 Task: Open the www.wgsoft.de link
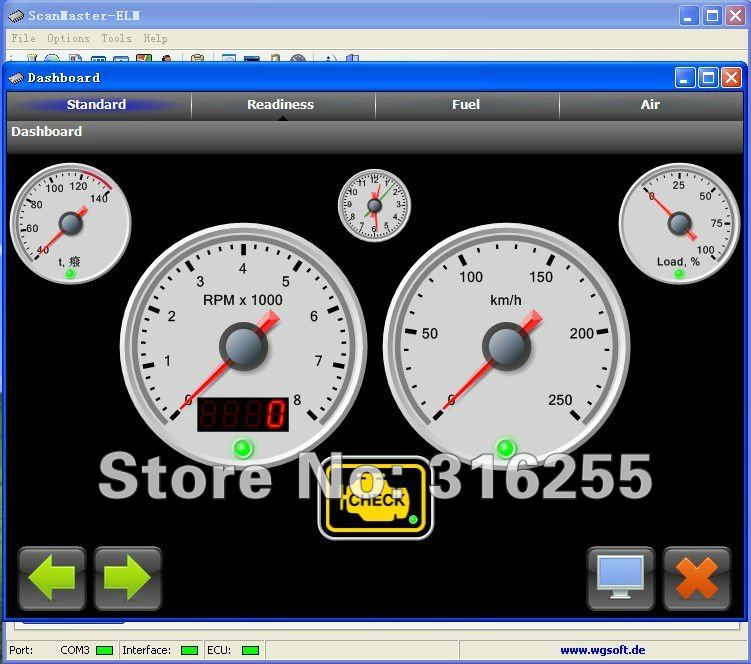[603, 650]
